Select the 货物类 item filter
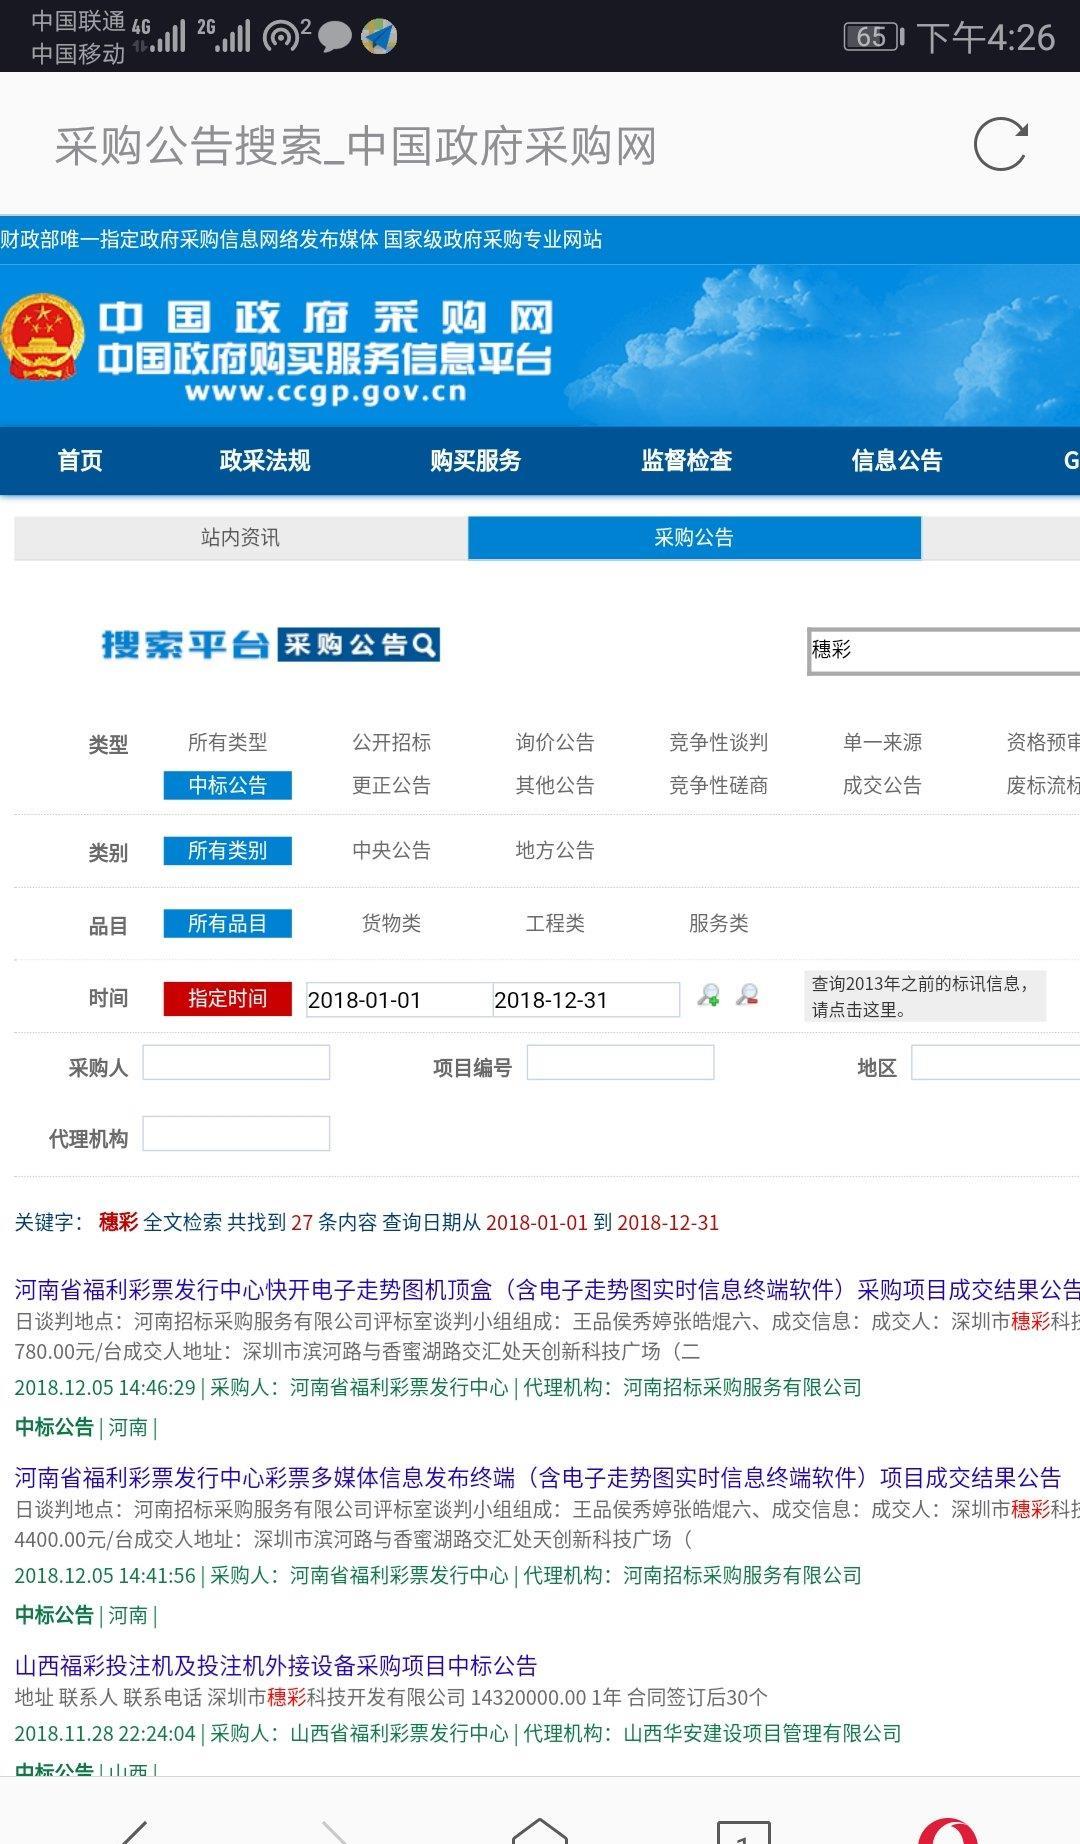1080x1844 pixels. (x=391, y=923)
